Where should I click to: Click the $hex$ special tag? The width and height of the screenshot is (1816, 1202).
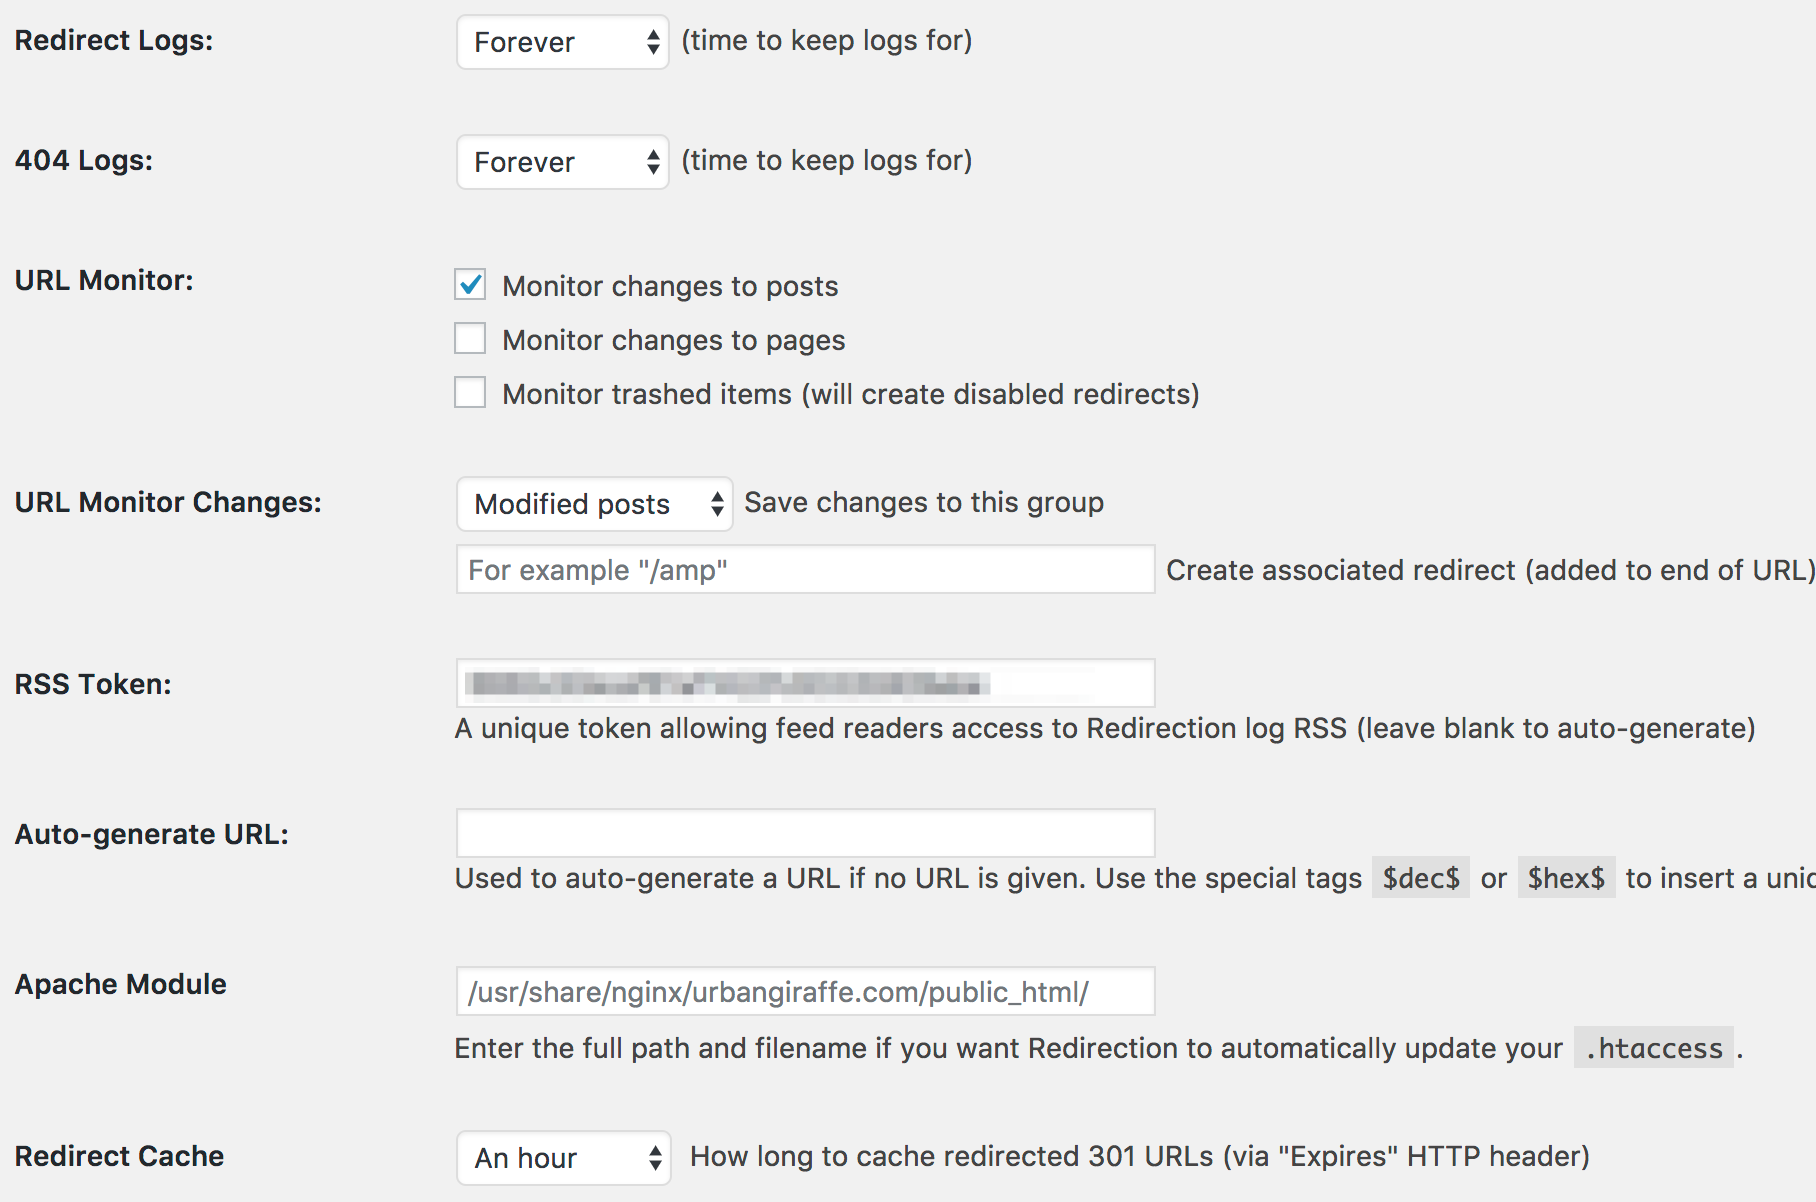1566,877
